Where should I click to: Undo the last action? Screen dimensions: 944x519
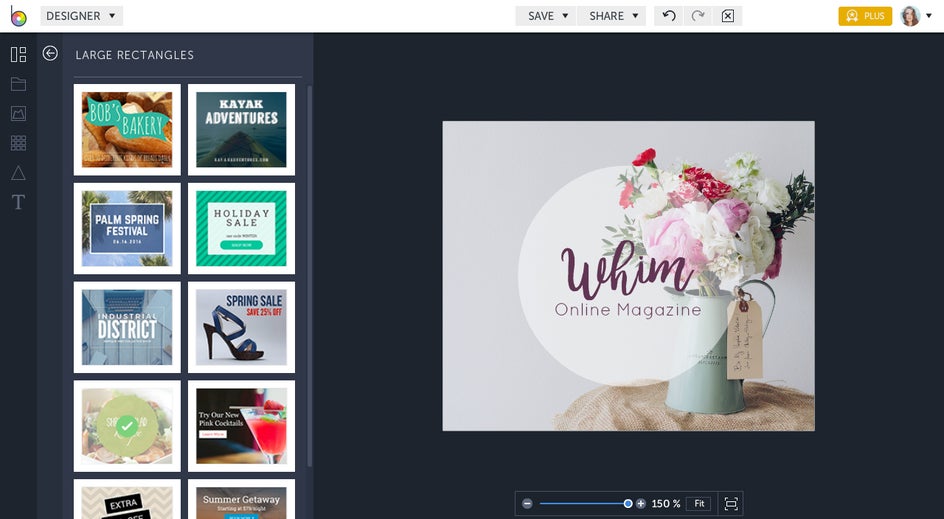[x=668, y=16]
